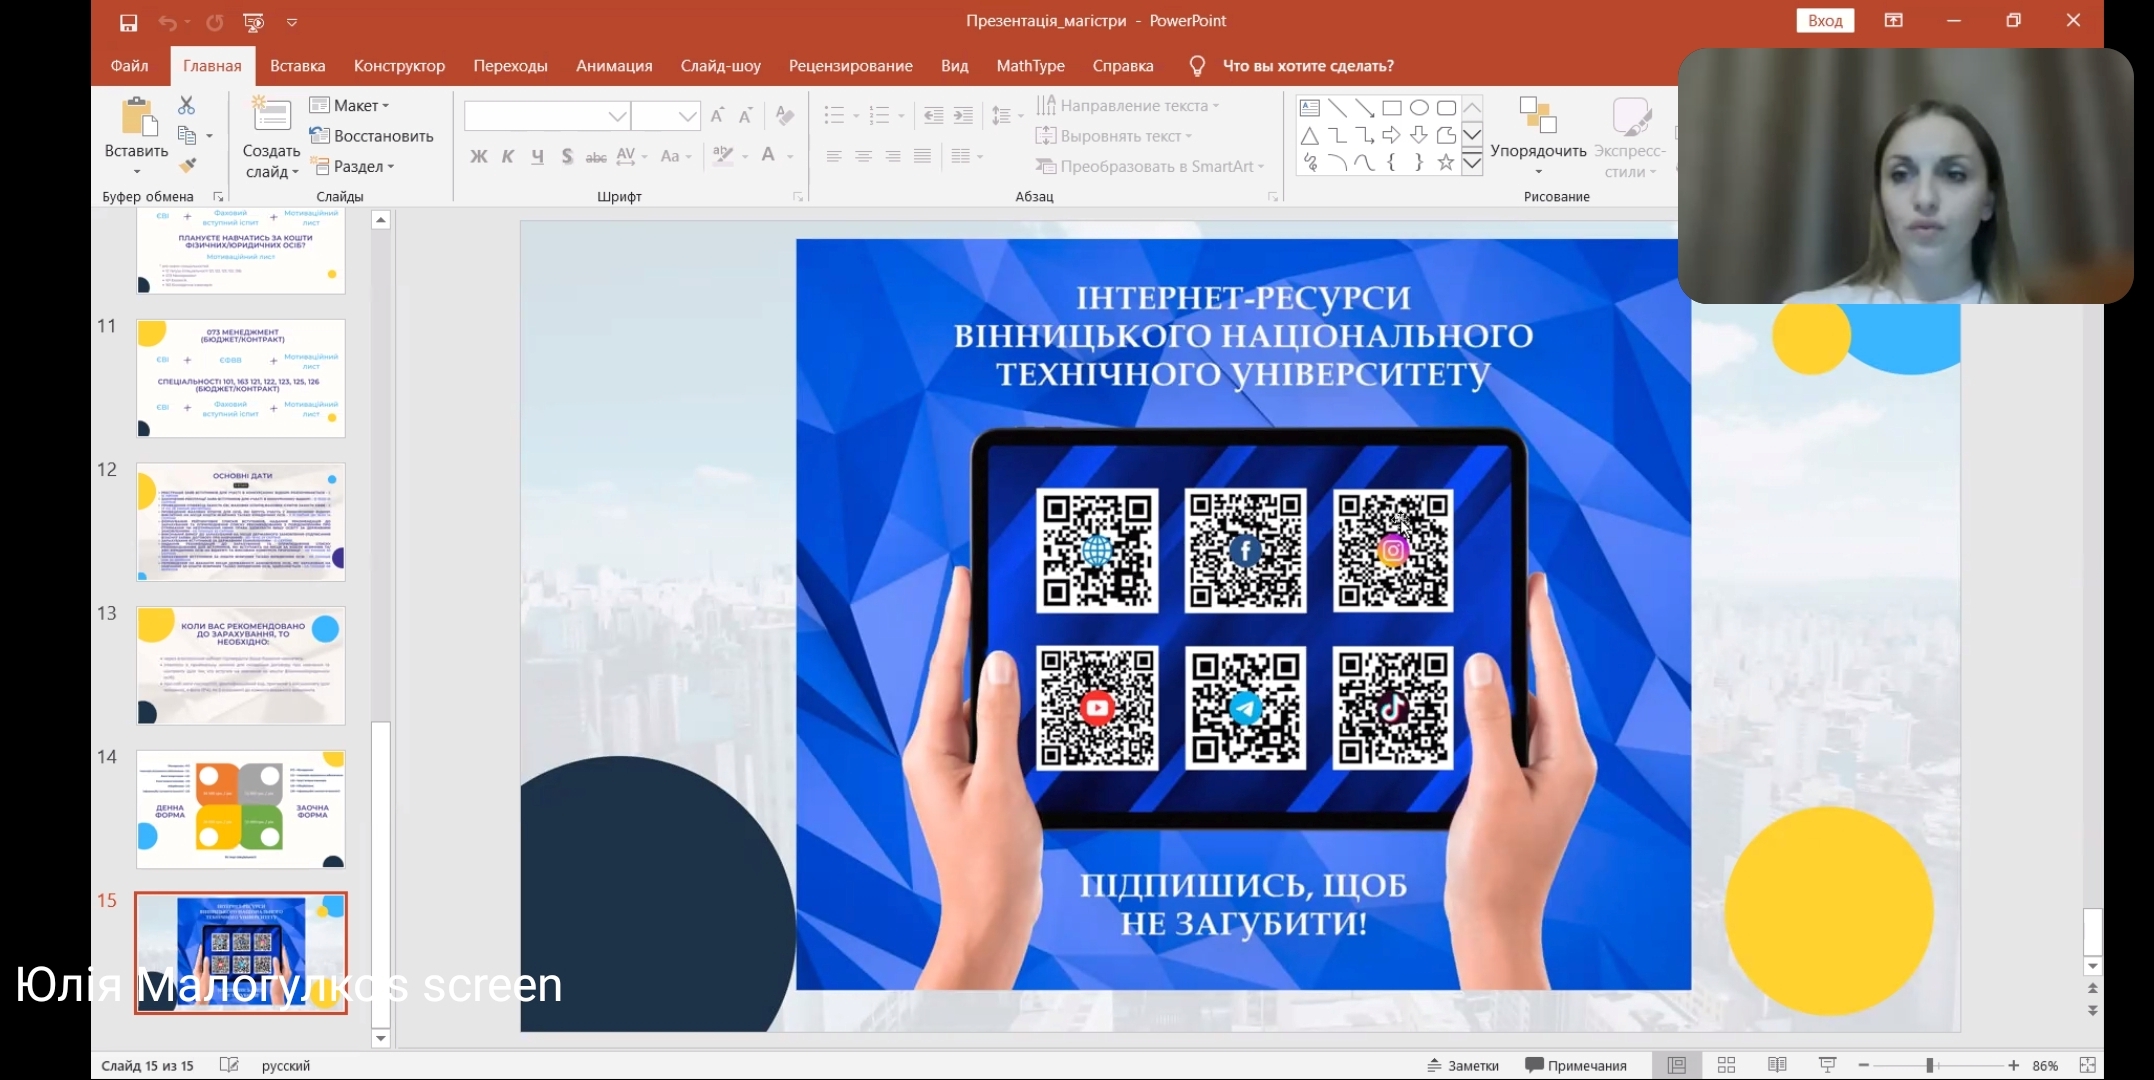
Task: Toggle Underline (Ч) formatting
Action: [538, 156]
